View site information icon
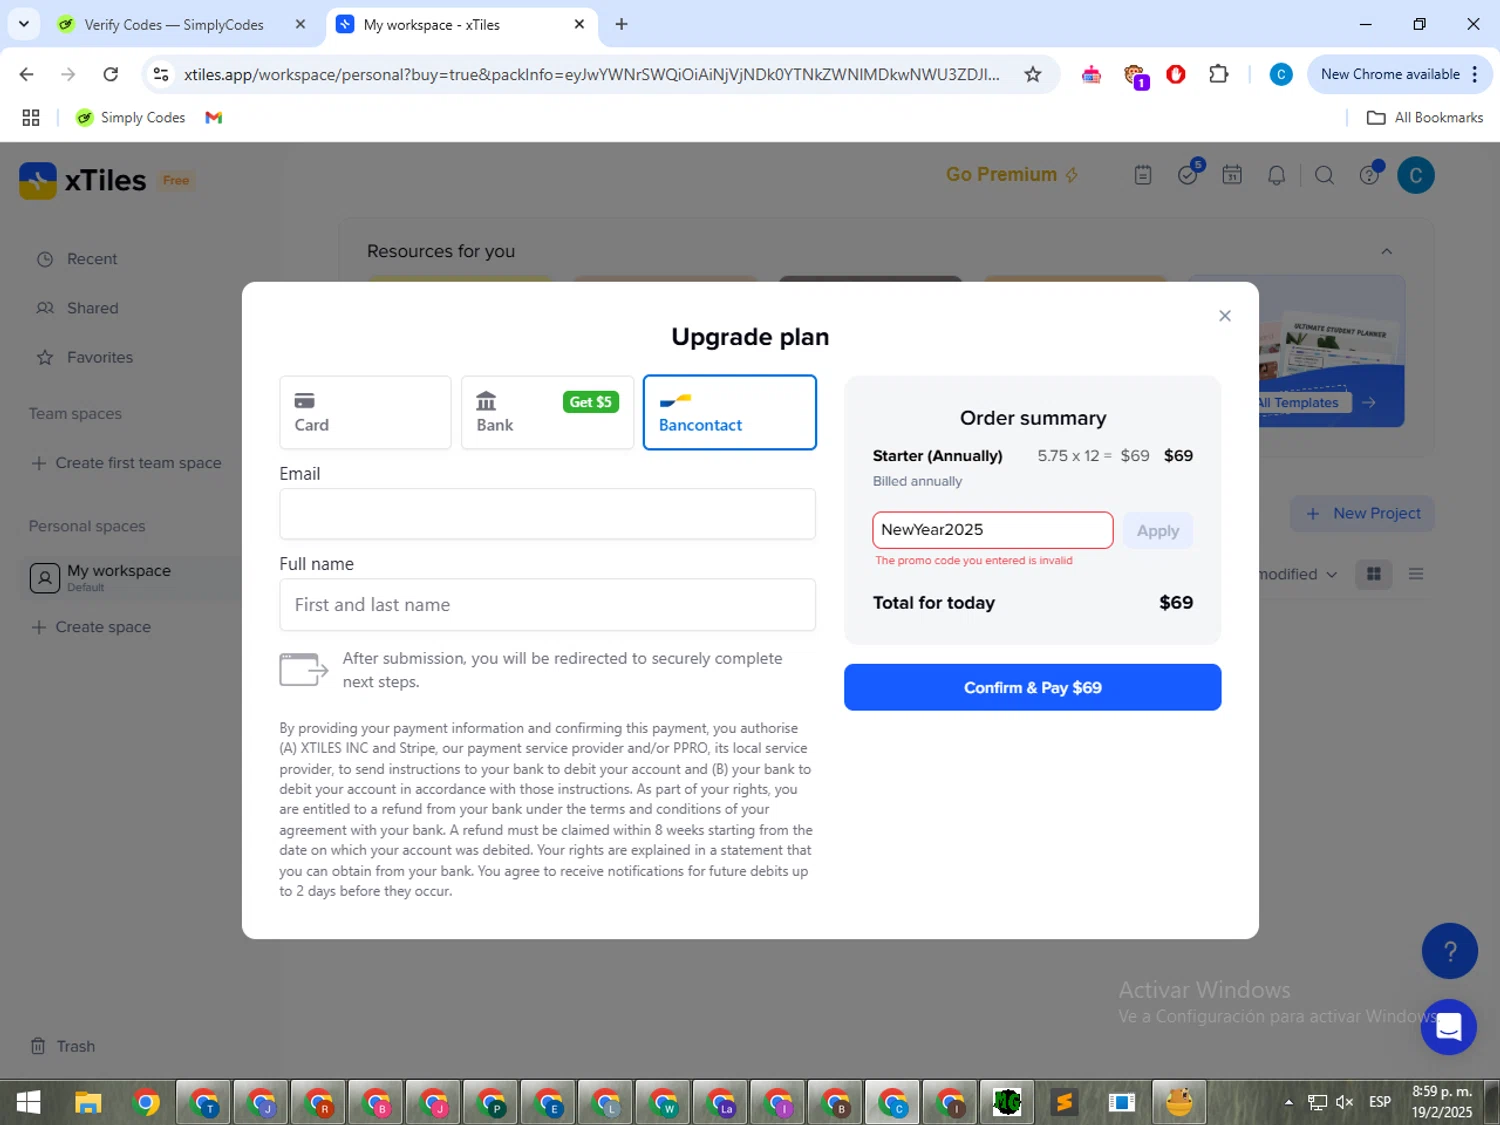The image size is (1500, 1125). [161, 74]
